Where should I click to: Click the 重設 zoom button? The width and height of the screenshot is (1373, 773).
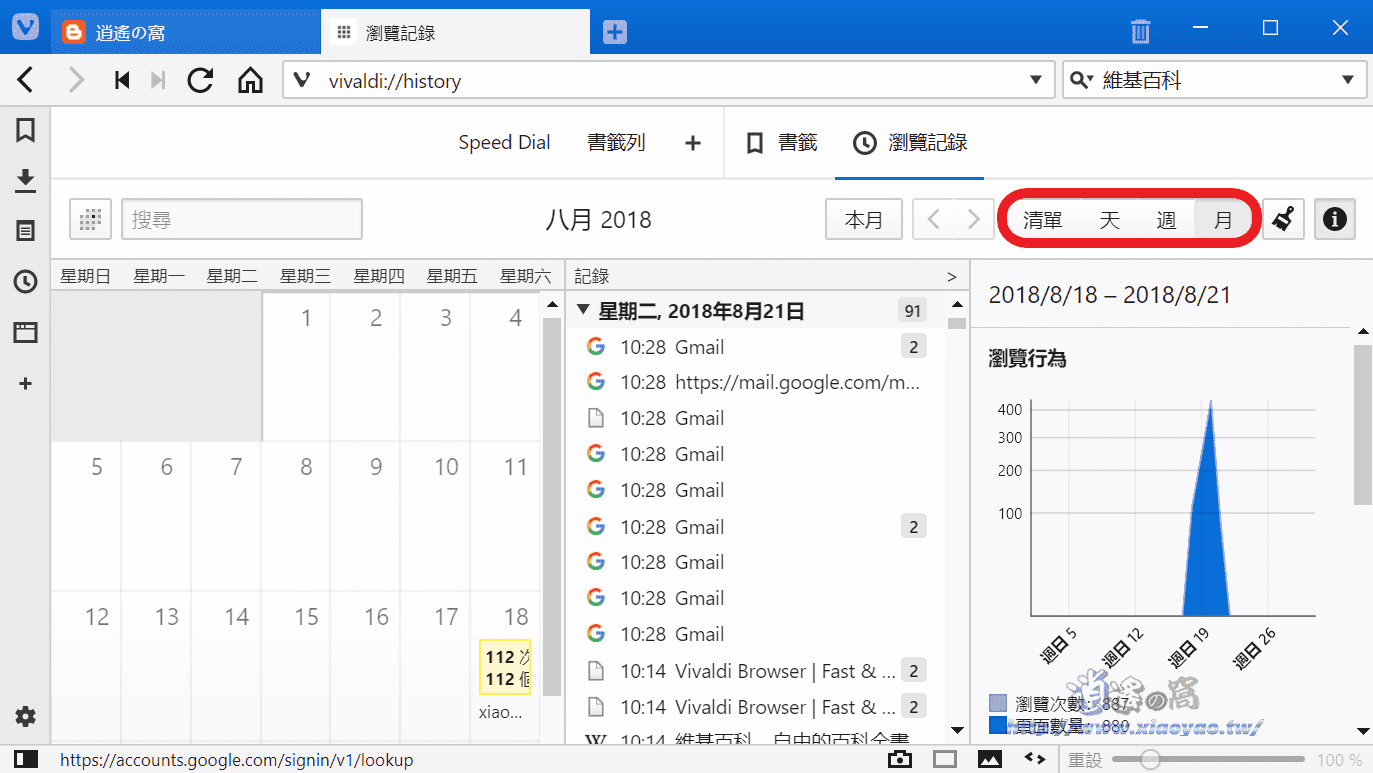1083,760
